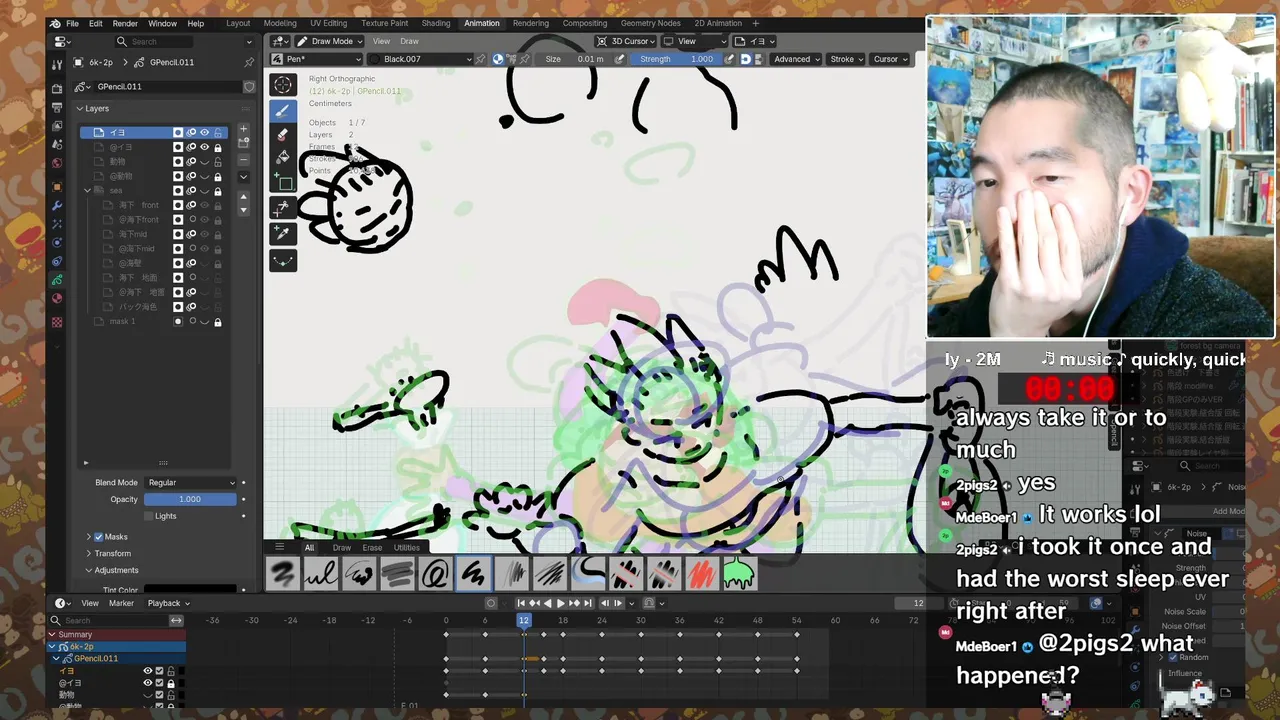The width and height of the screenshot is (1280, 720).
Task: Toggle visibility eye of @イヨ layer
Action: (205, 147)
